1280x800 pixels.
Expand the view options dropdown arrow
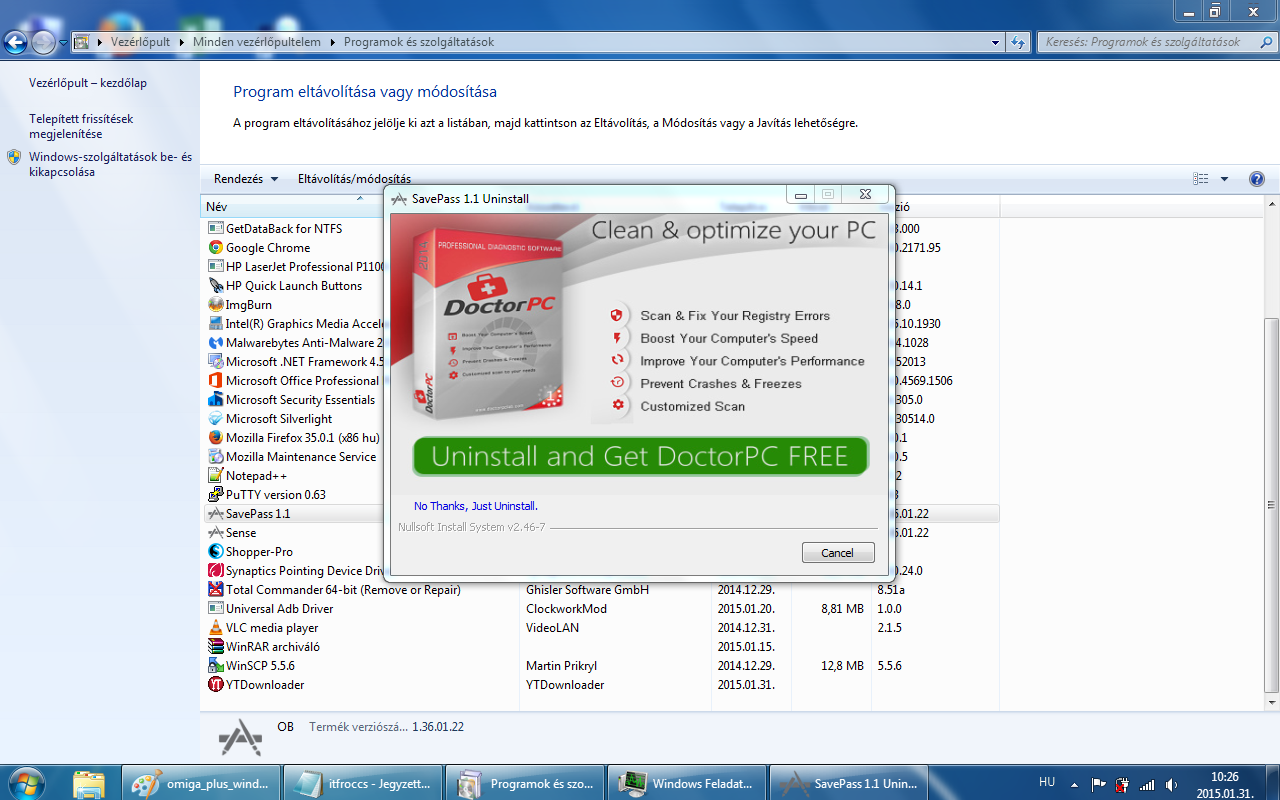click(1225, 179)
